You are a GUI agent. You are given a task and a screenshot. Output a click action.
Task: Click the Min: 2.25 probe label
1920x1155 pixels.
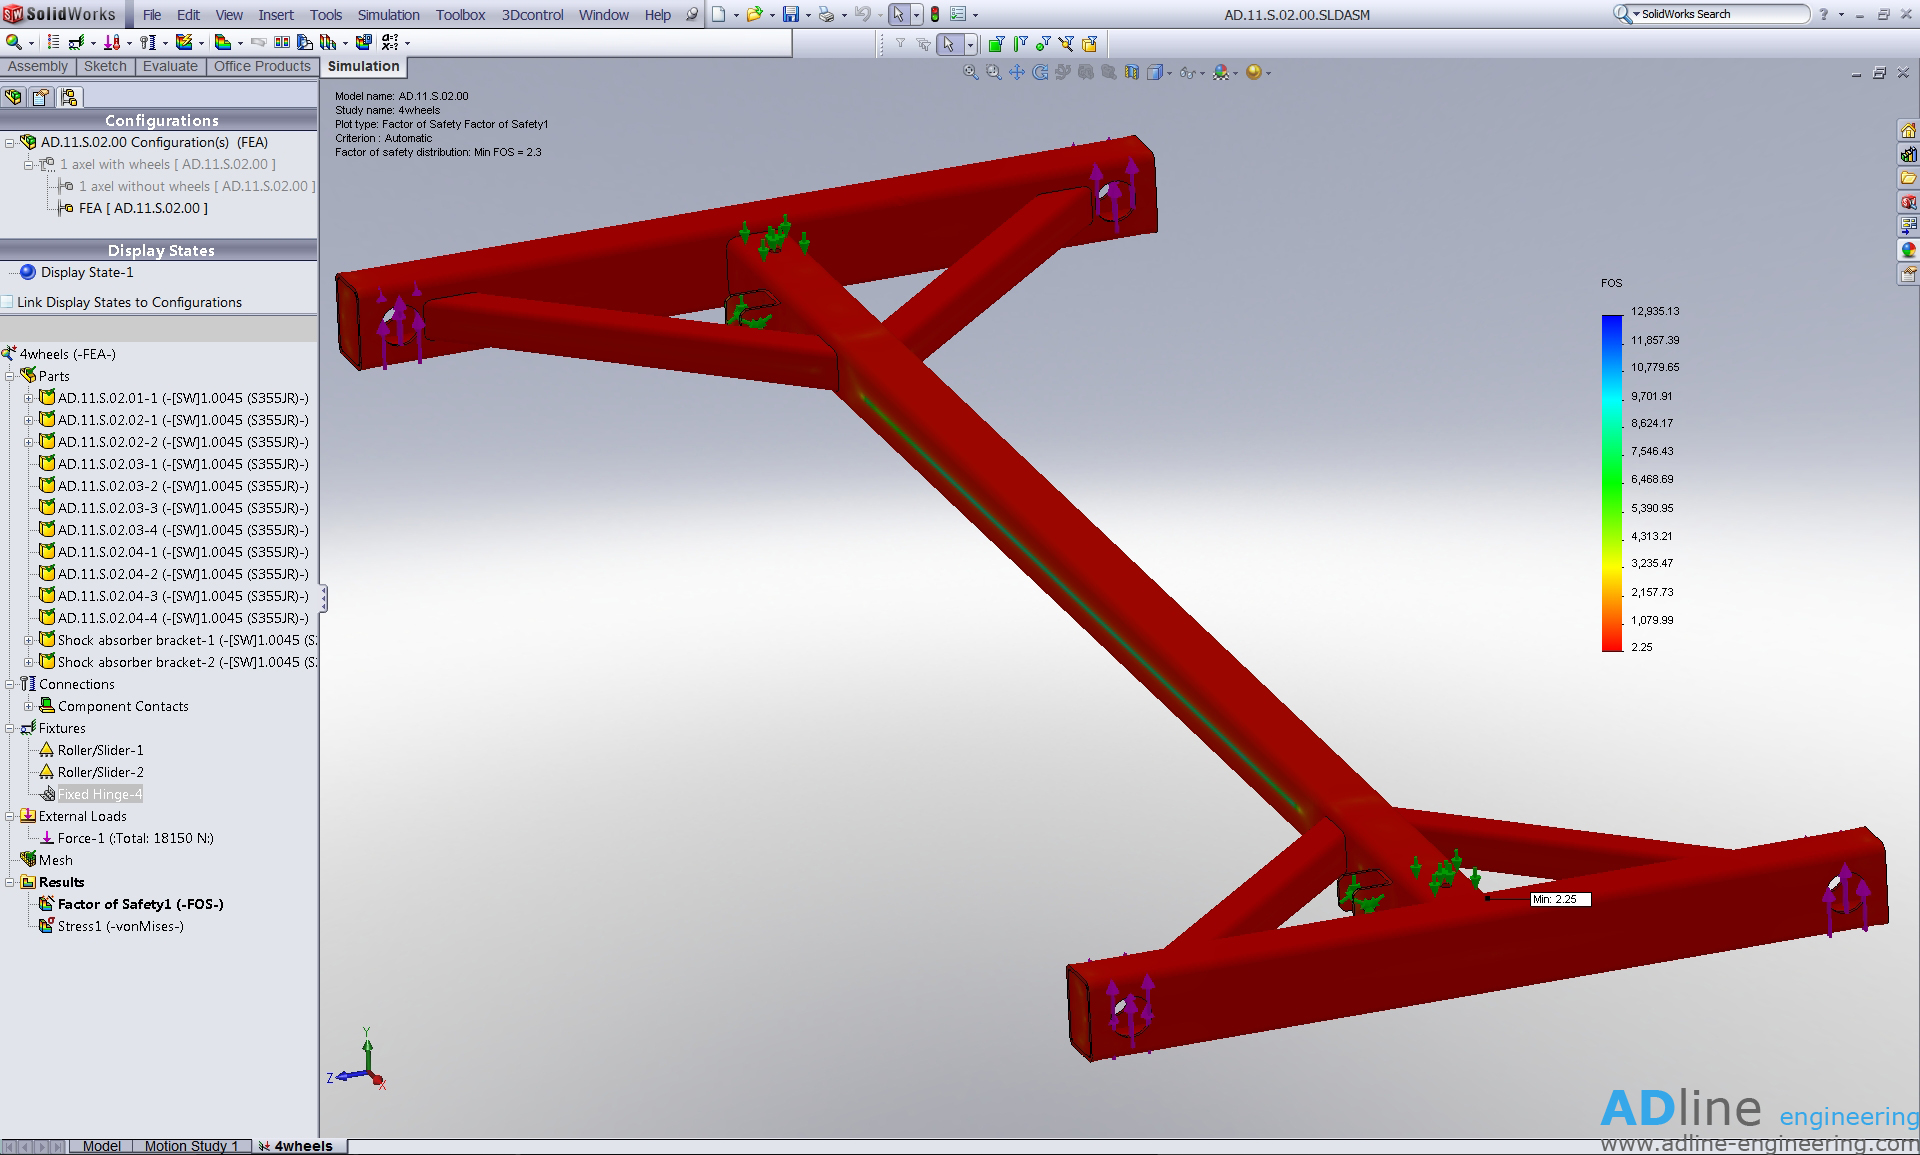pyautogui.click(x=1560, y=899)
